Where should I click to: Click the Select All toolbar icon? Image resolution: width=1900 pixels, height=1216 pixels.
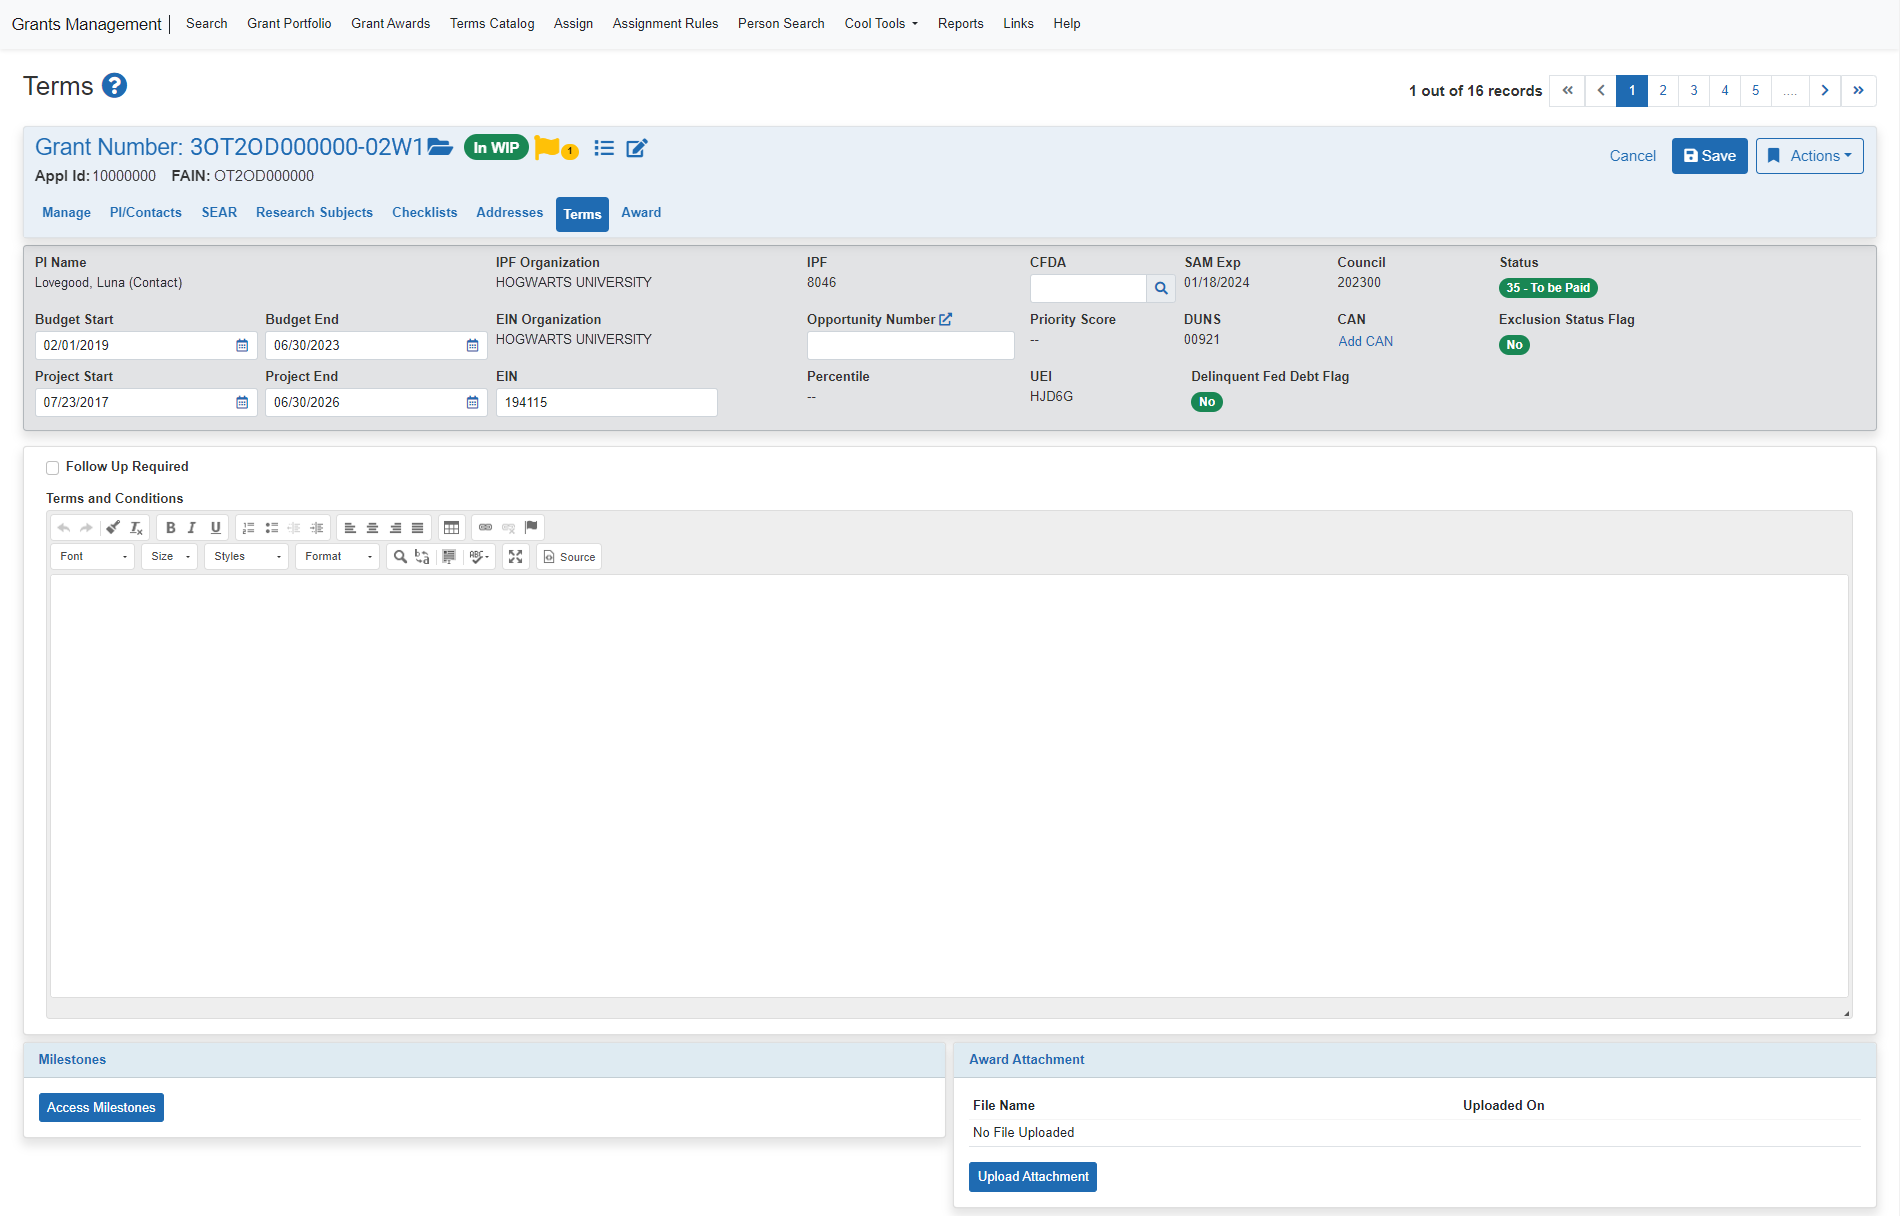pos(449,557)
